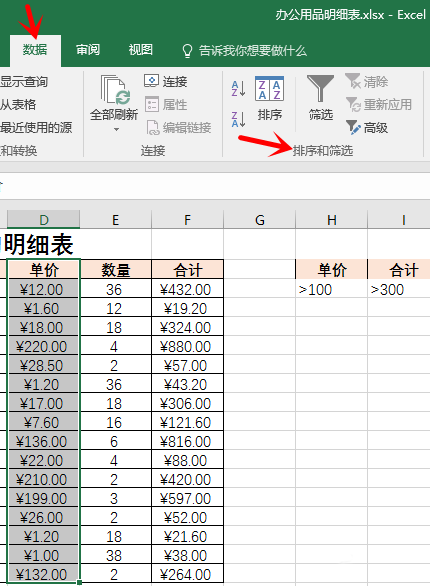Image resolution: width=430 pixels, height=586 pixels.
Task: Select cell with ¥420.00
Action: [188, 479]
